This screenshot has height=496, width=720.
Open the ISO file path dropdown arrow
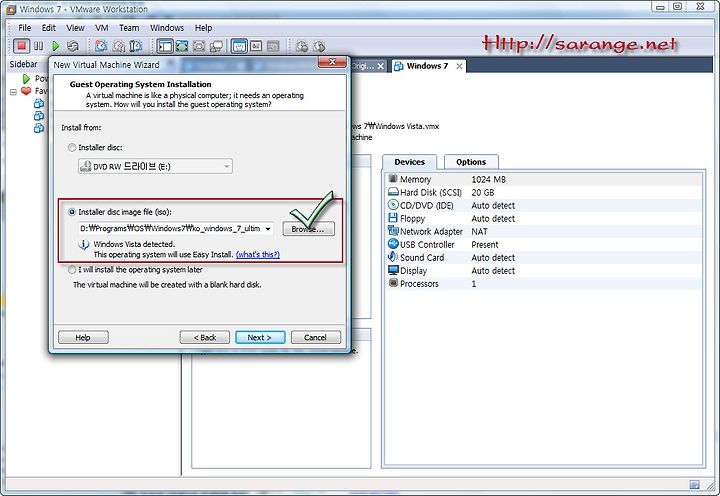click(x=268, y=228)
